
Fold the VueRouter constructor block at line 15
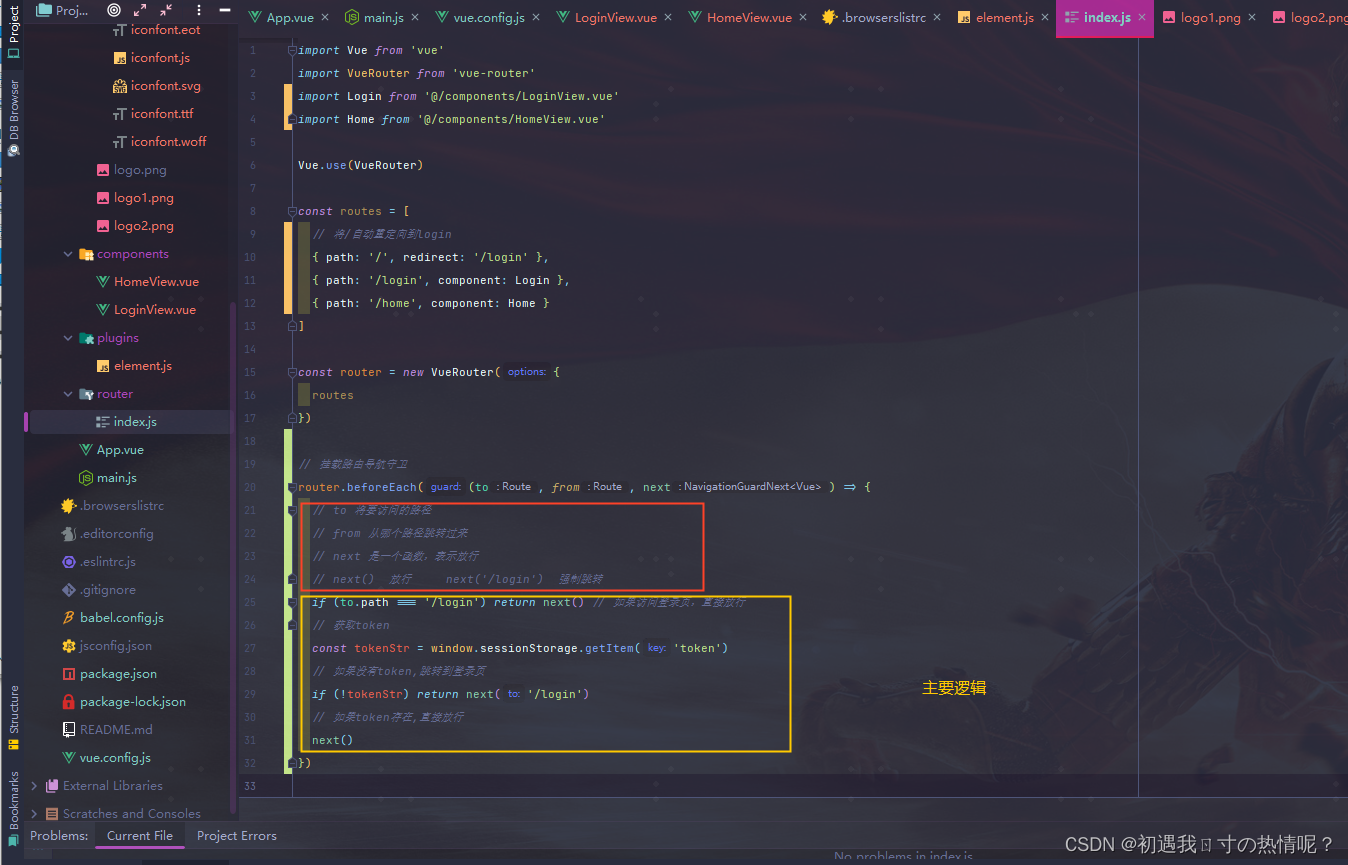pos(291,372)
